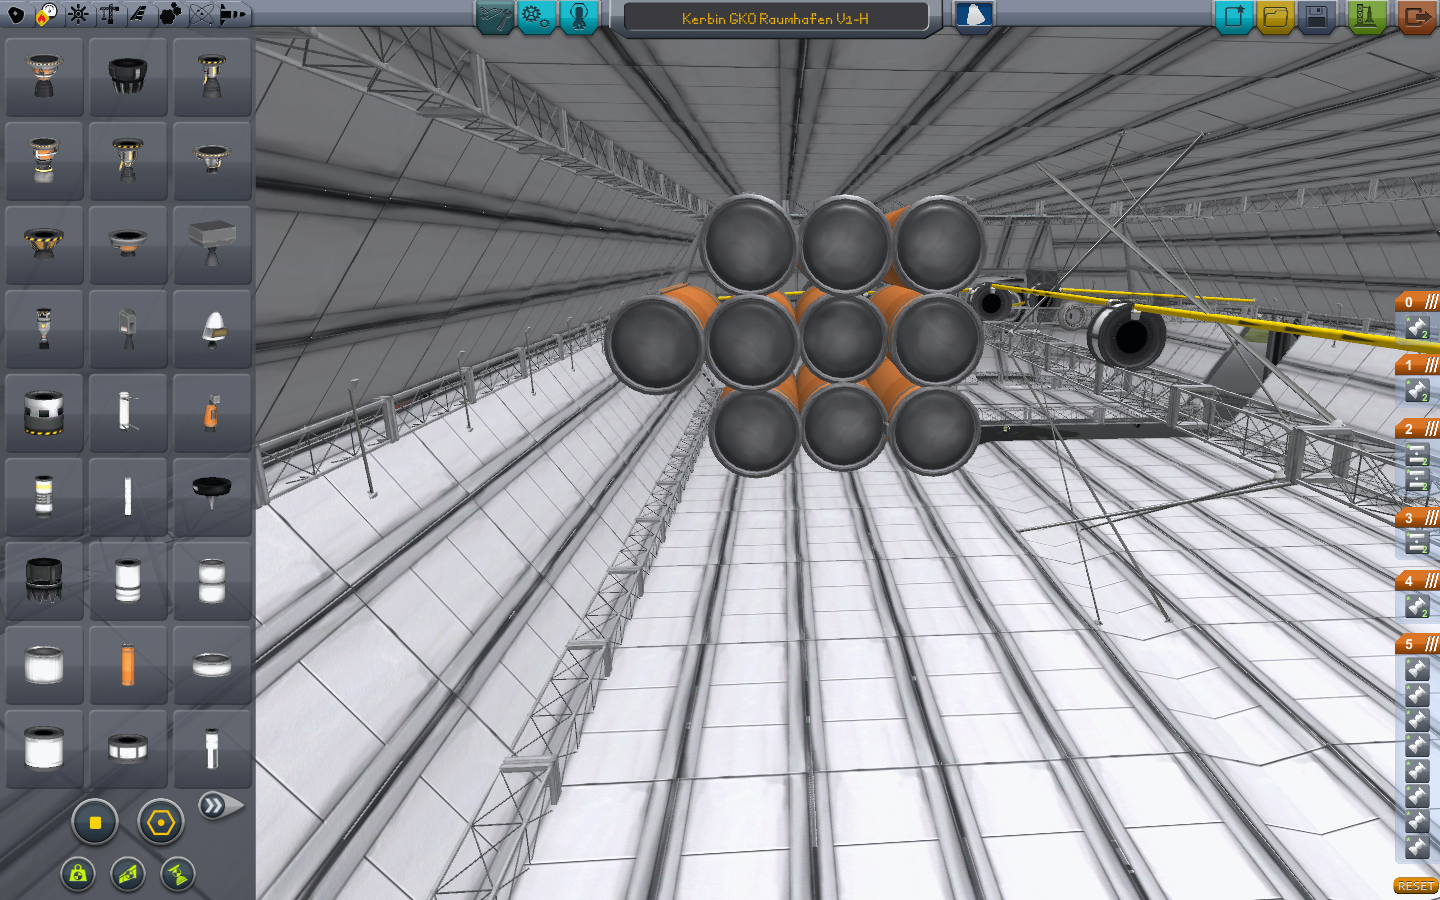Open the advanced rocket-shaped filter tab
The image size is (1440, 900).
(x=233, y=15)
